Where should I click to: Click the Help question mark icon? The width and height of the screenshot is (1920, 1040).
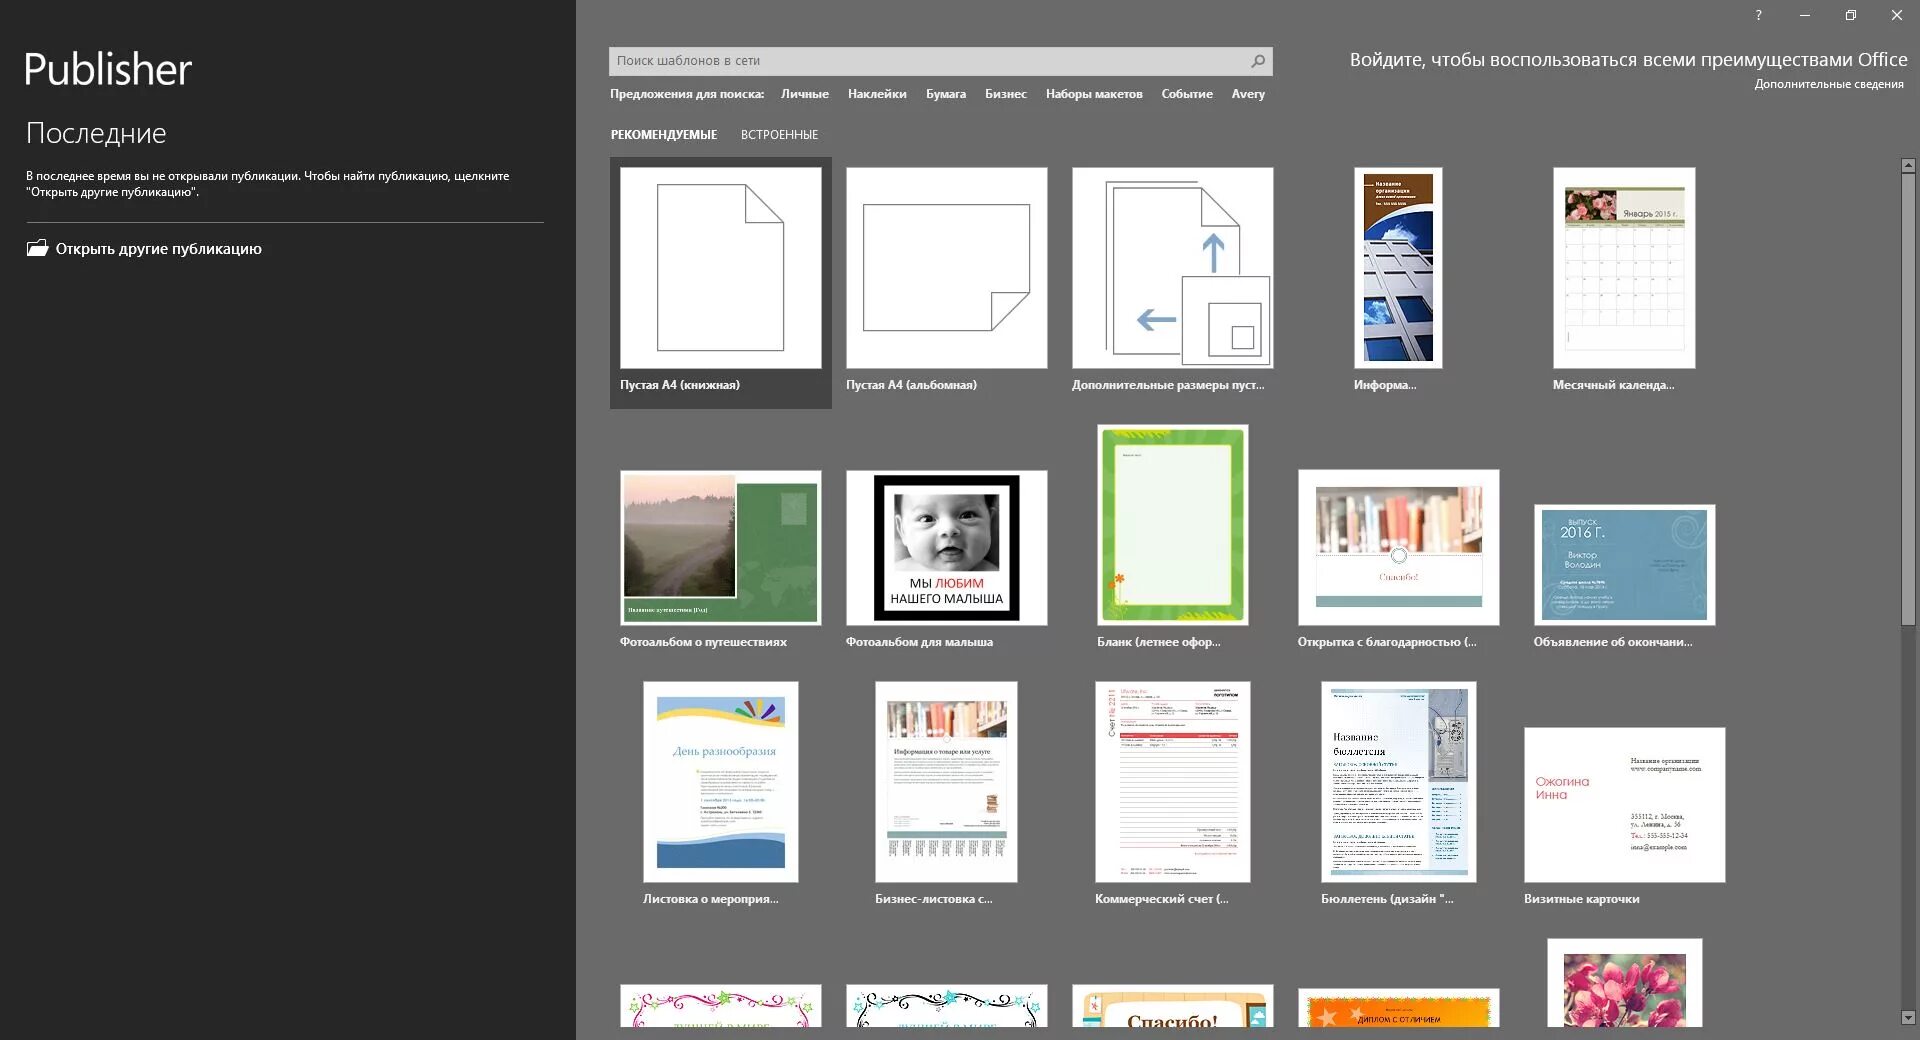tap(1758, 15)
